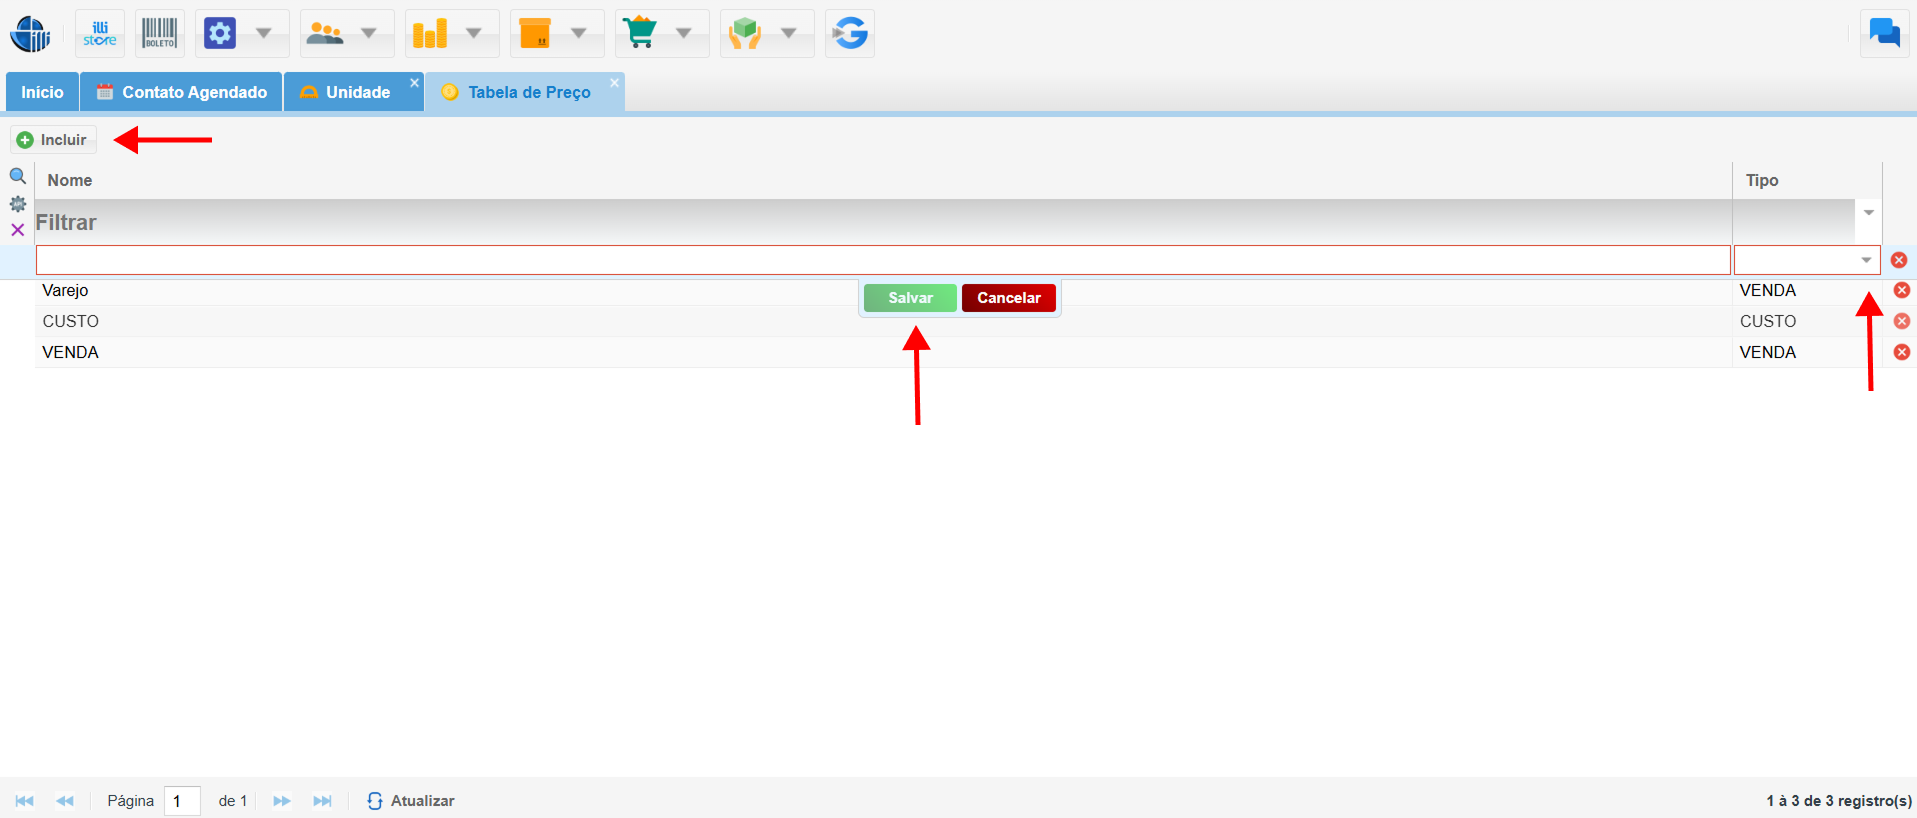Click the Boleto barcode icon
Viewport: 1917px width, 818px height.
(159, 34)
